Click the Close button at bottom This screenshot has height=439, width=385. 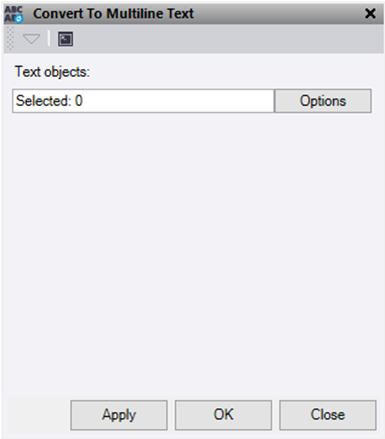click(x=328, y=415)
